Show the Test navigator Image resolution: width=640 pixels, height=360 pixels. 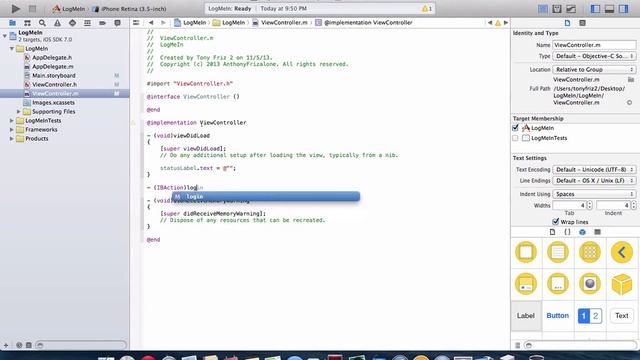point(72,23)
